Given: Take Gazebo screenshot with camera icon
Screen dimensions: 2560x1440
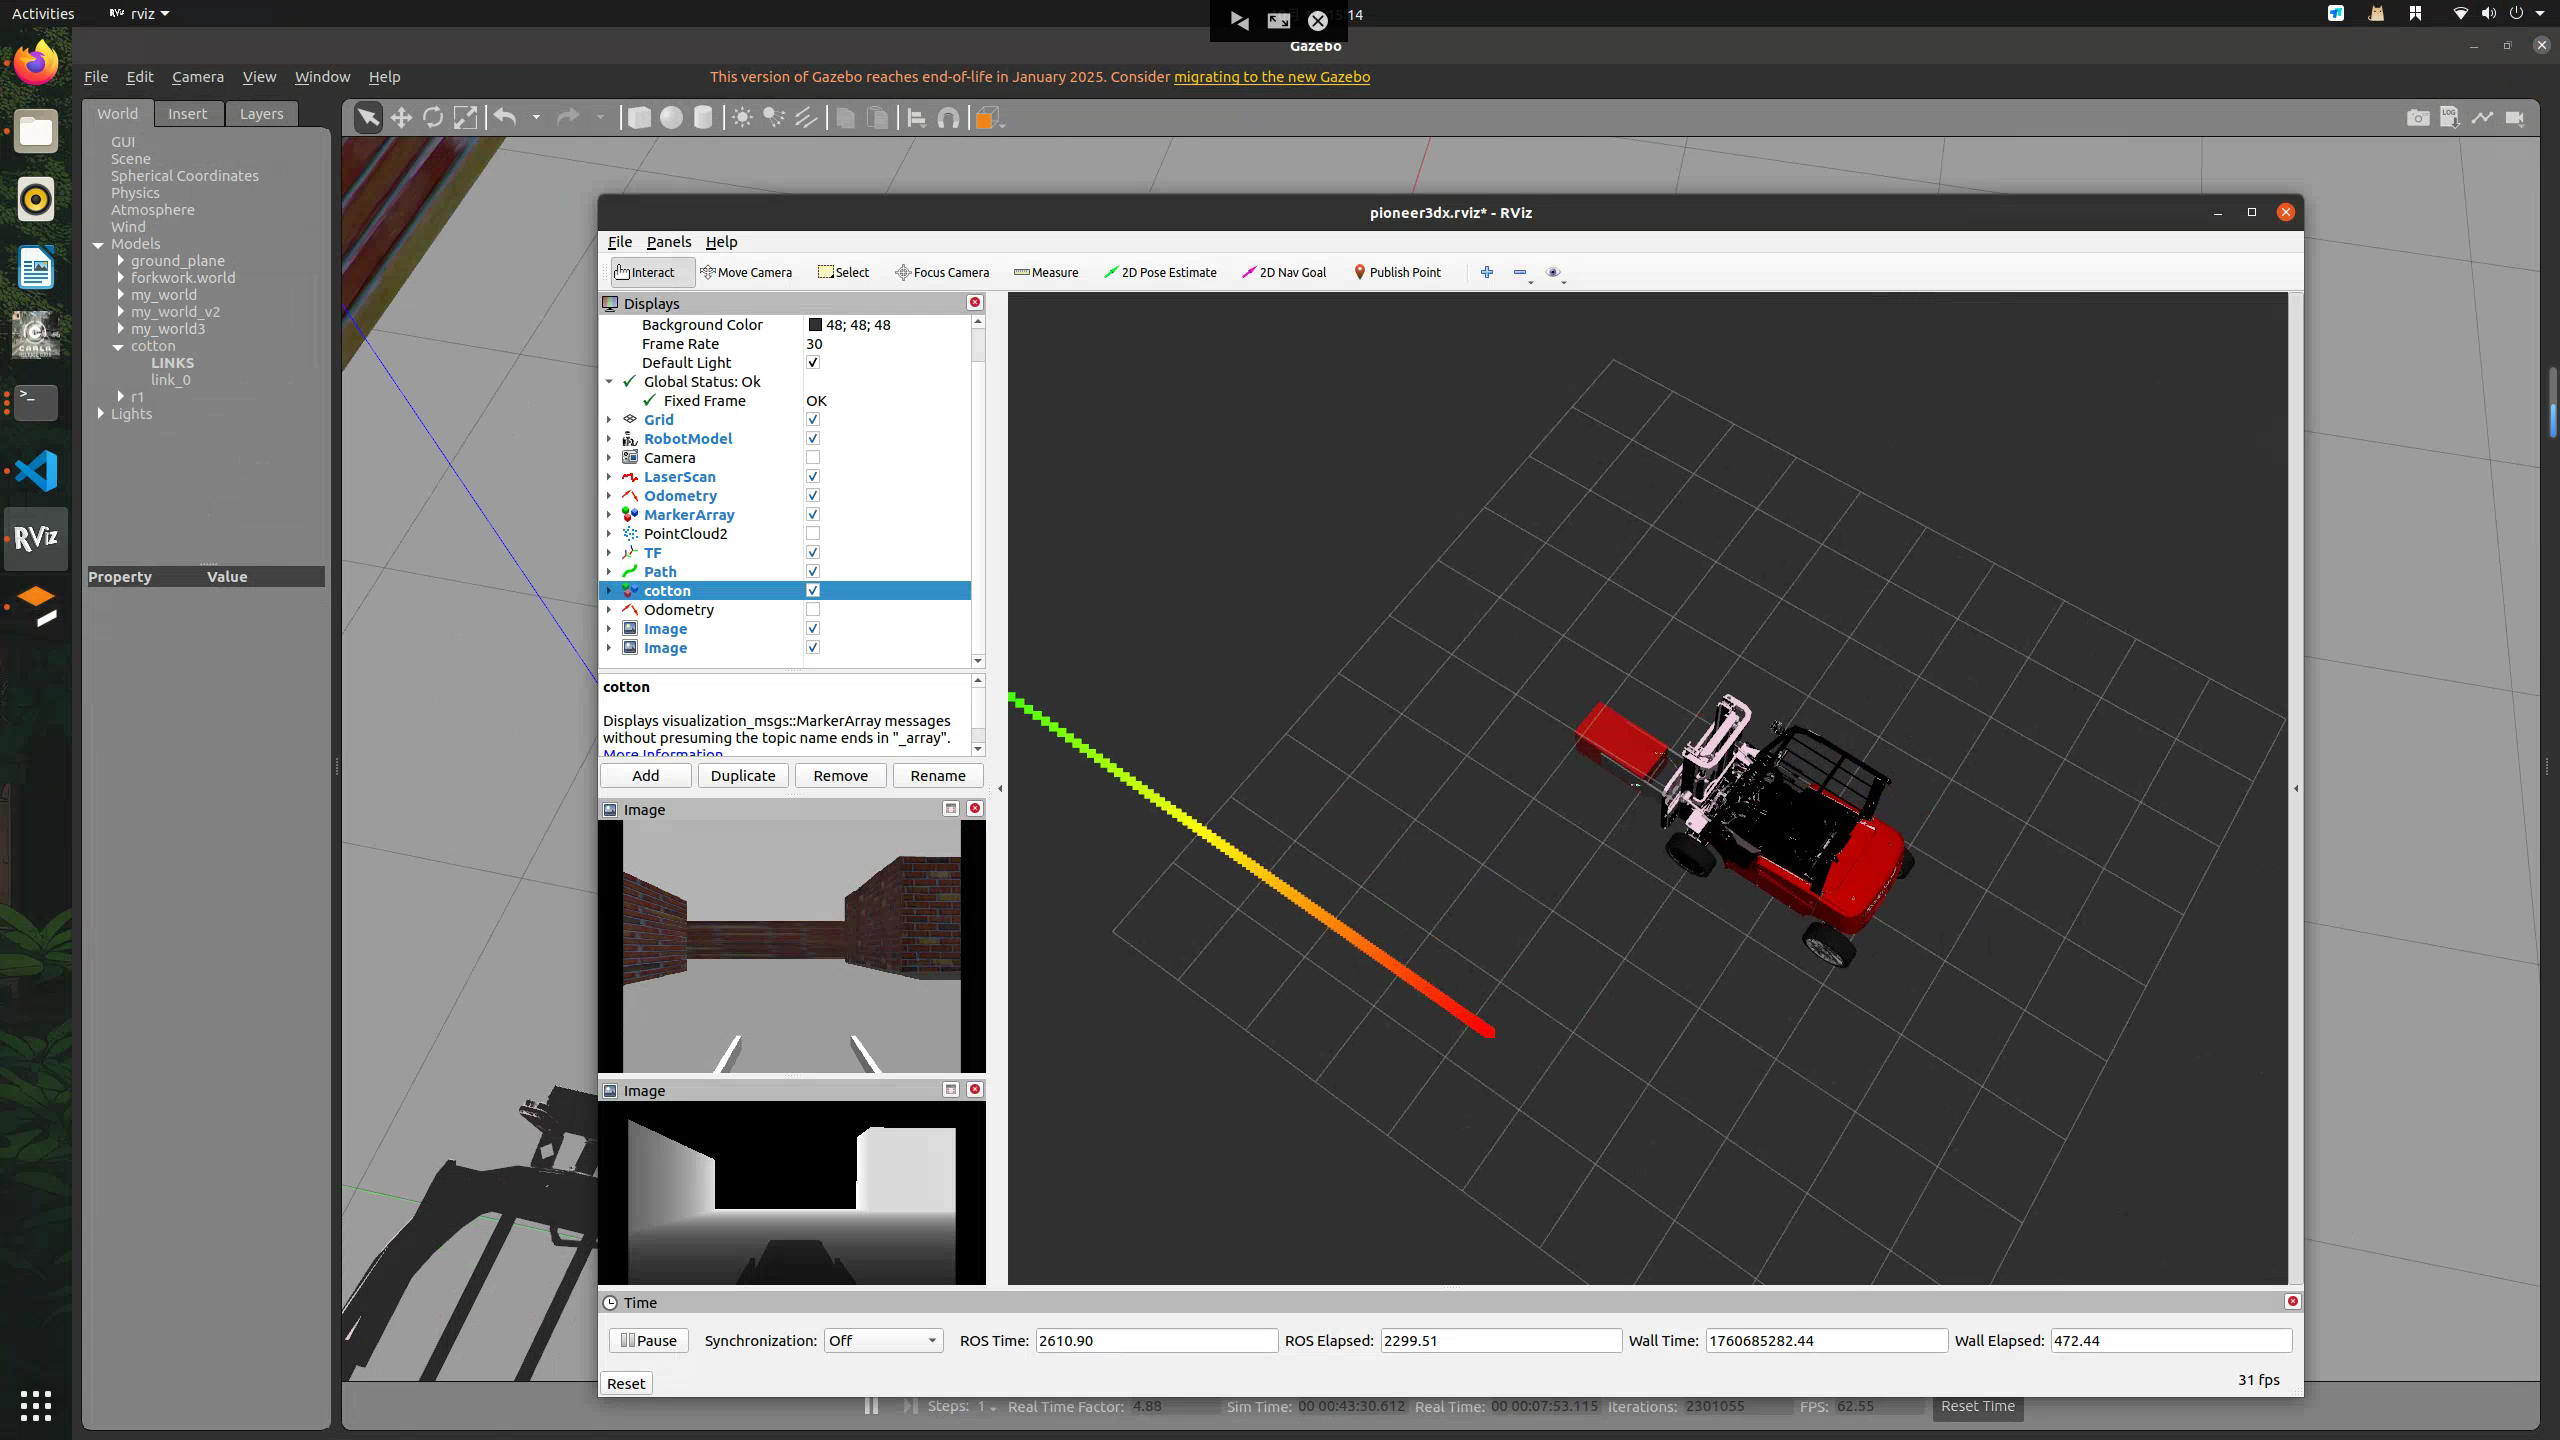Looking at the screenshot, I should 2417,118.
